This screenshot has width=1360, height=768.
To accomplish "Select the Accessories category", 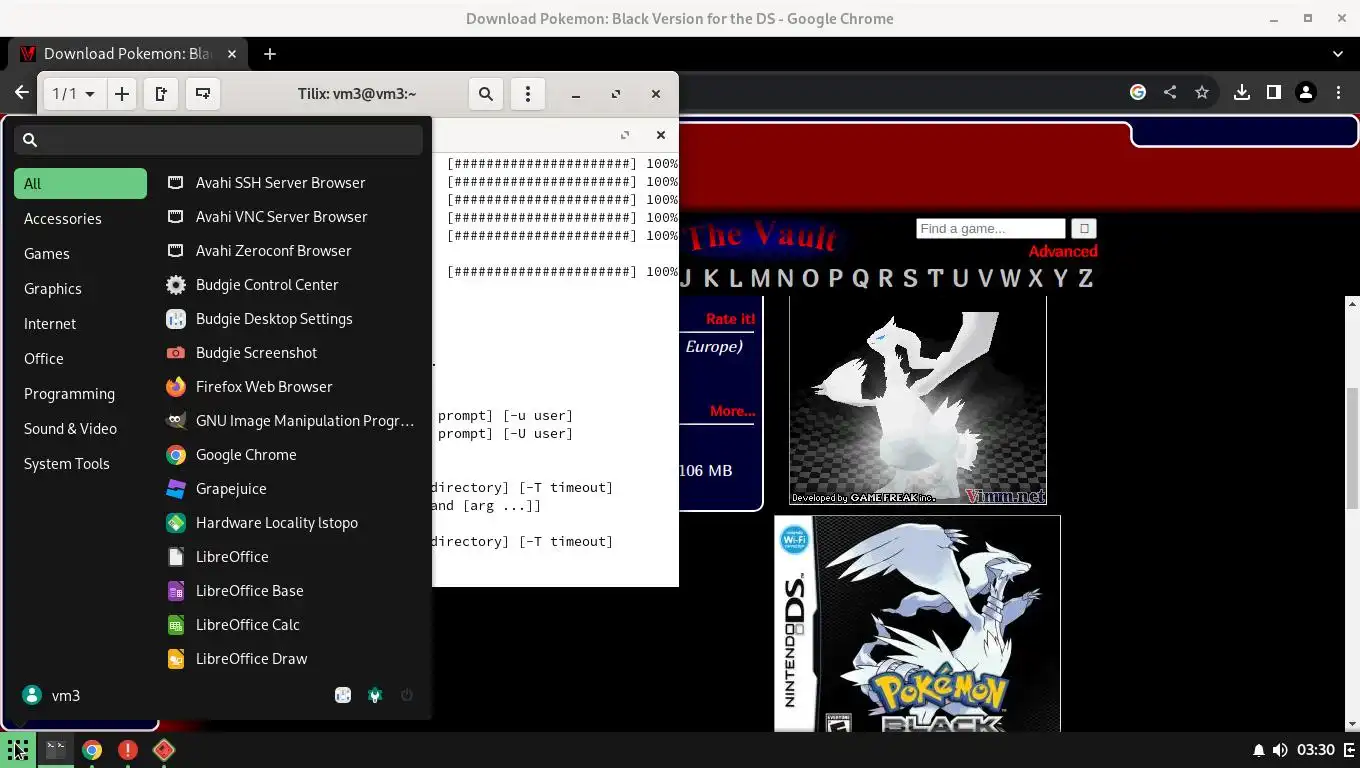I will 80,219.
